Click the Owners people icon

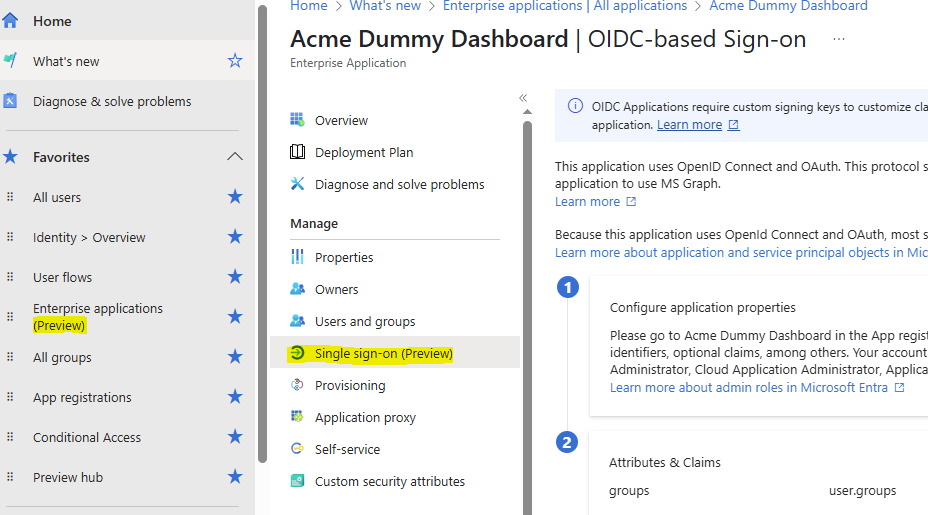(x=297, y=289)
